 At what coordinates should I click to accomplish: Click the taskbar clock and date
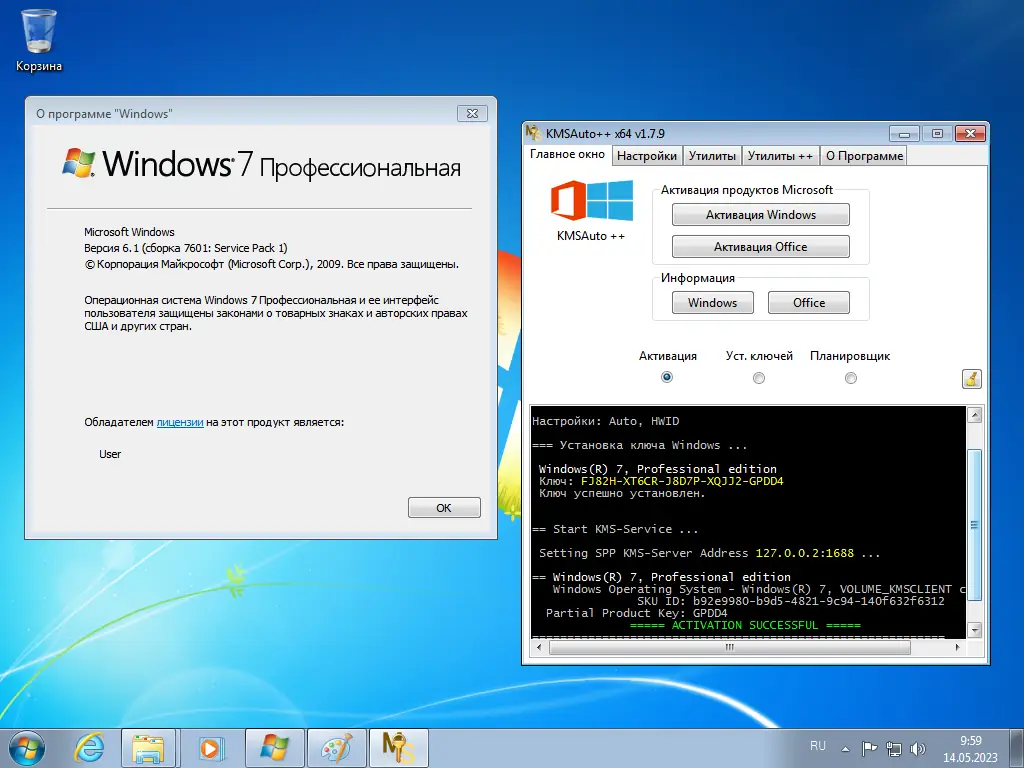click(x=970, y=749)
